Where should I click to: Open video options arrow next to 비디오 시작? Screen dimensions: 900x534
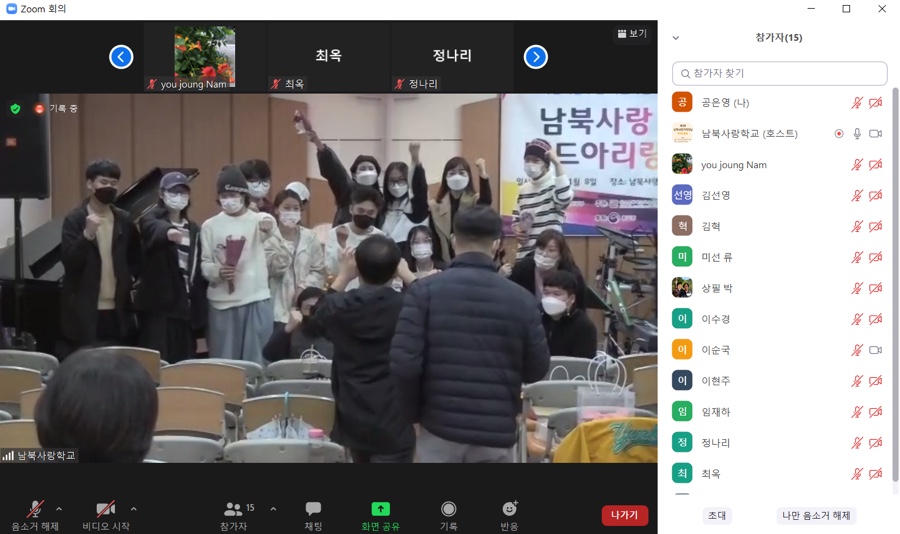click(134, 509)
